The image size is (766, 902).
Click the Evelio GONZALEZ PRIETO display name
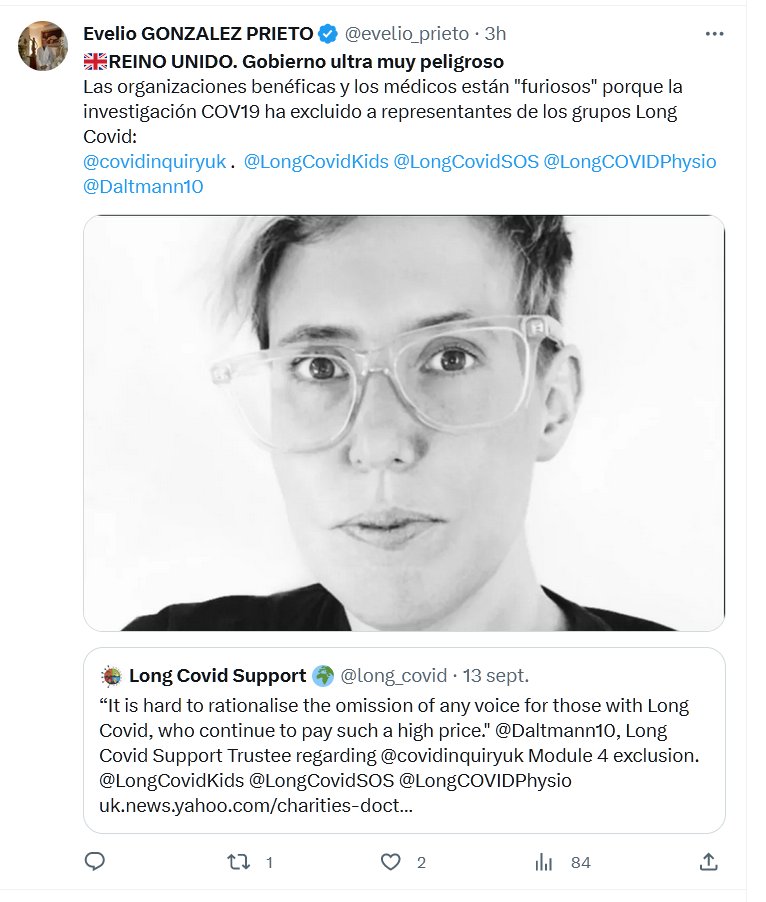[197, 34]
